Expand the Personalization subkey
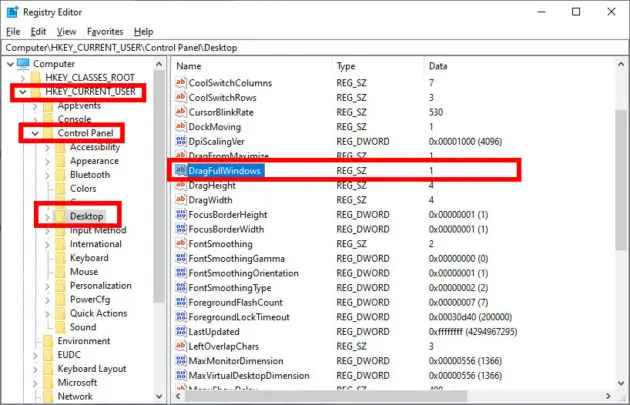This screenshot has width=630, height=405. coord(47,286)
